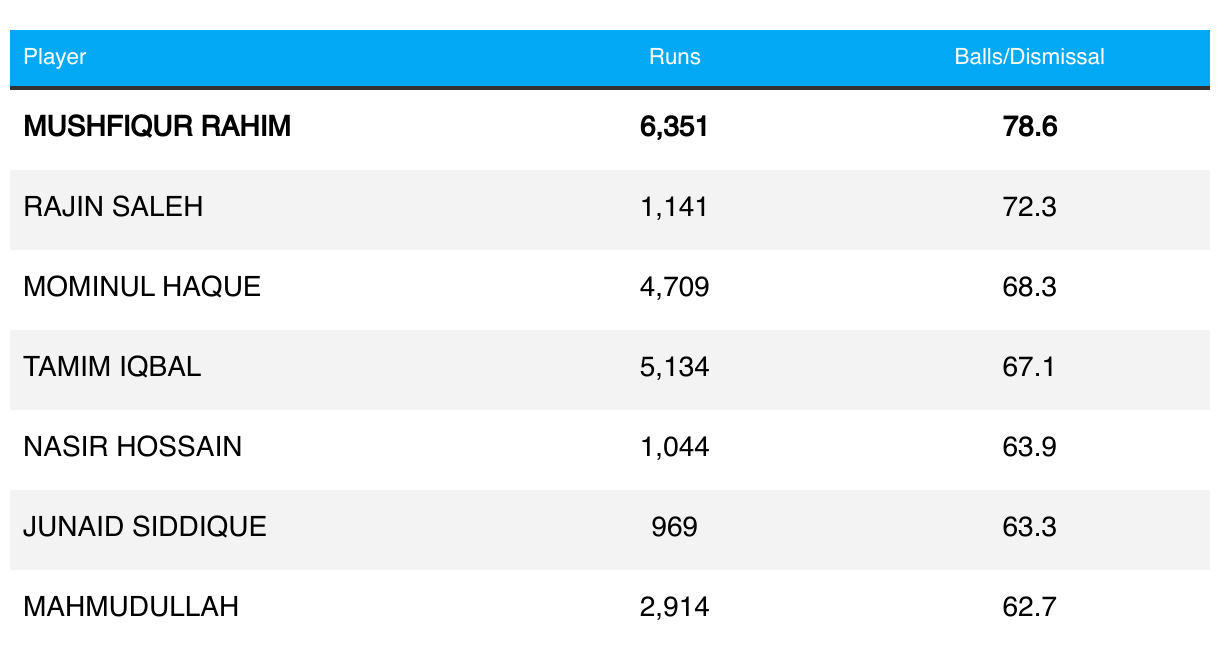Click the 67.1 balls/dismissal figure
This screenshot has width=1220, height=660.
1030,367
